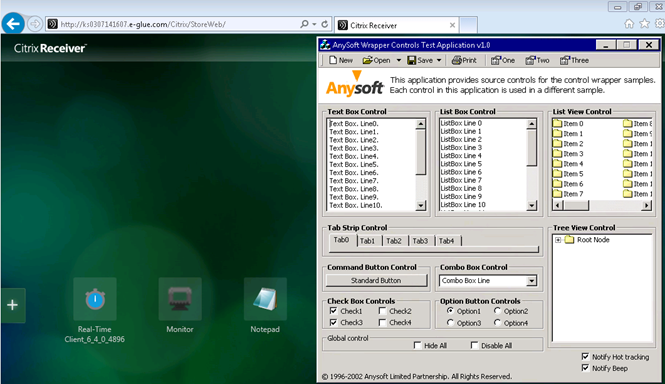
Task: Click the One toolbar button
Action: point(503,60)
